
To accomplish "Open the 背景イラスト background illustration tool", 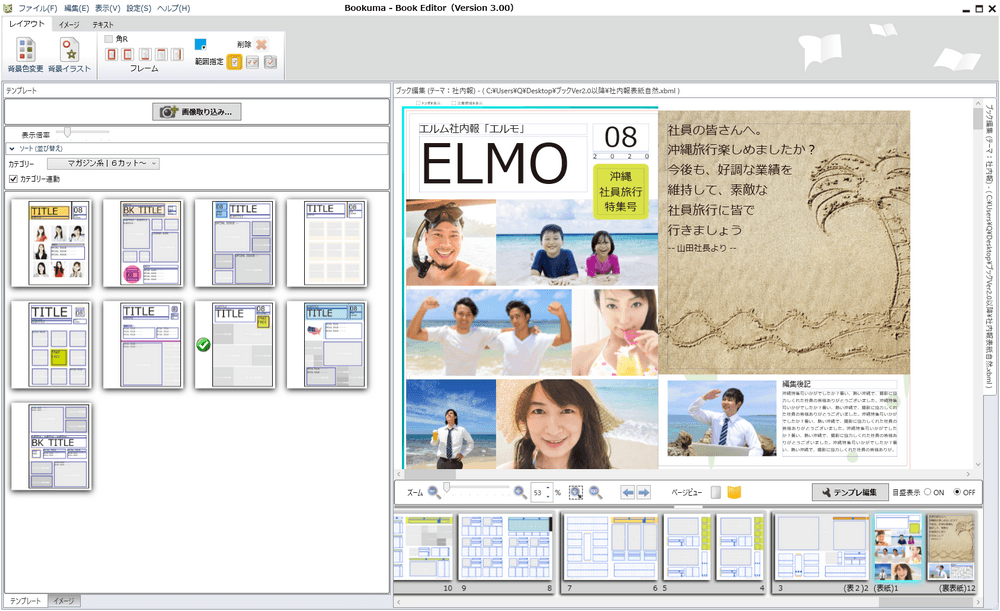I will click(x=70, y=50).
